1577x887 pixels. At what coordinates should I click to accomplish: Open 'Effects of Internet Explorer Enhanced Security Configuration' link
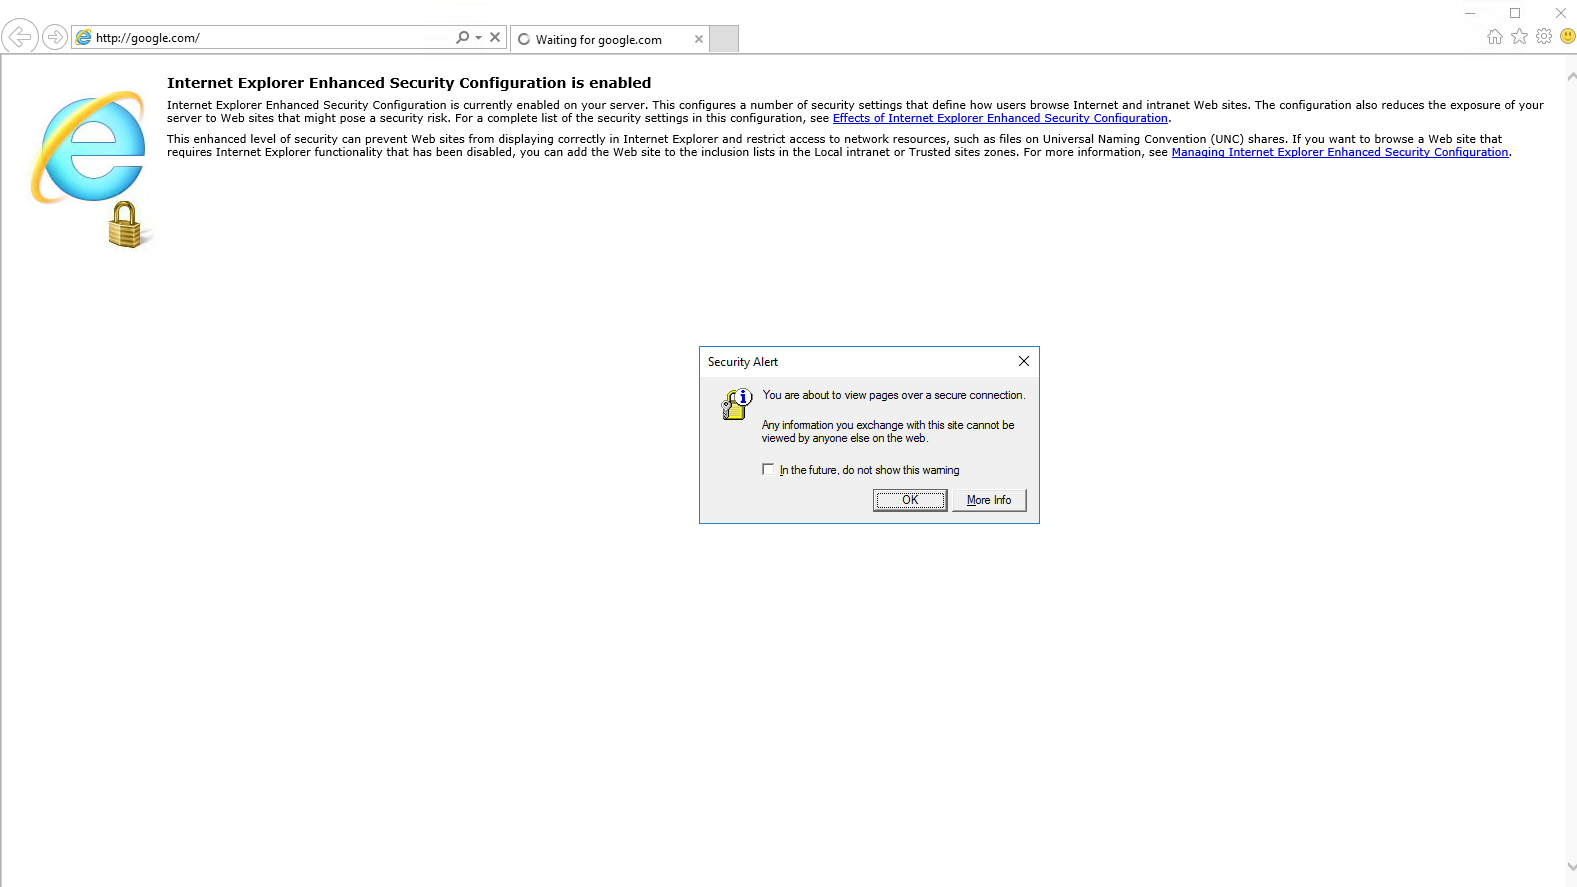1000,118
